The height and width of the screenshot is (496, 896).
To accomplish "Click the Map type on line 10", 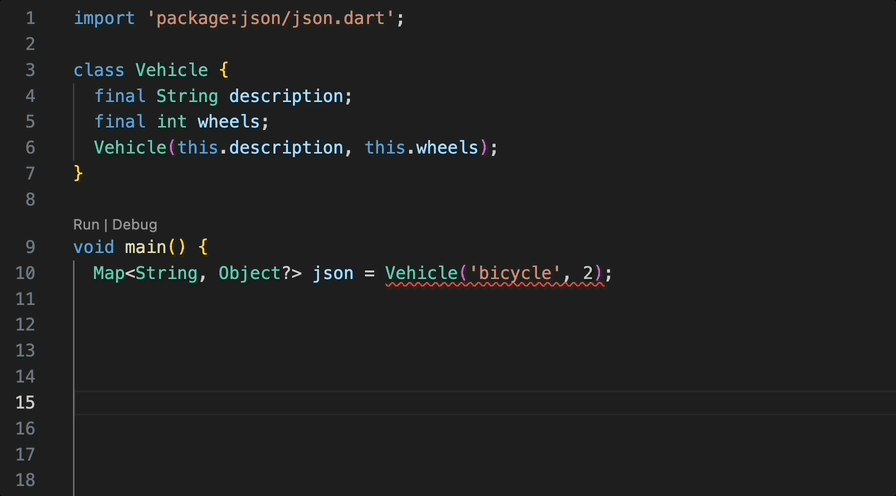I will pos(109,273).
